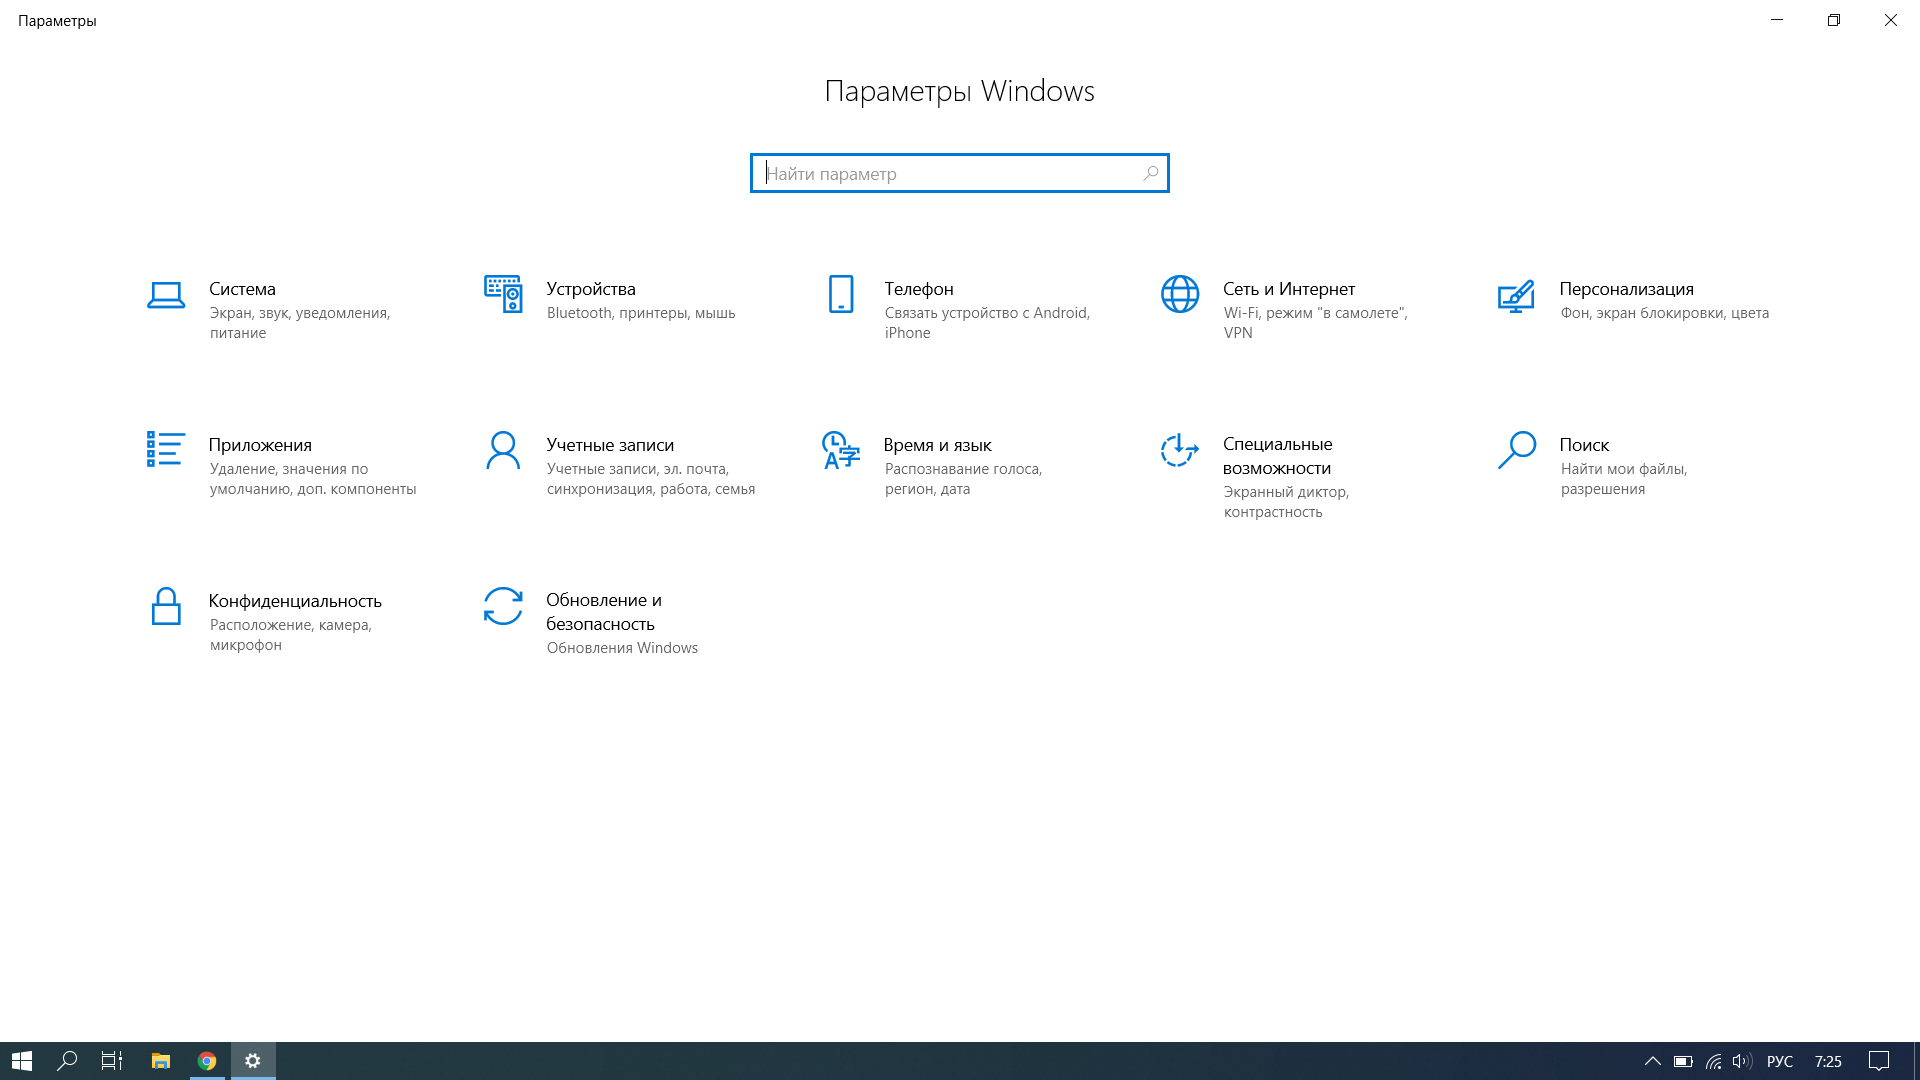
Task: Click 'Распознавание голоса, регион, дата' text
Action: point(963,479)
